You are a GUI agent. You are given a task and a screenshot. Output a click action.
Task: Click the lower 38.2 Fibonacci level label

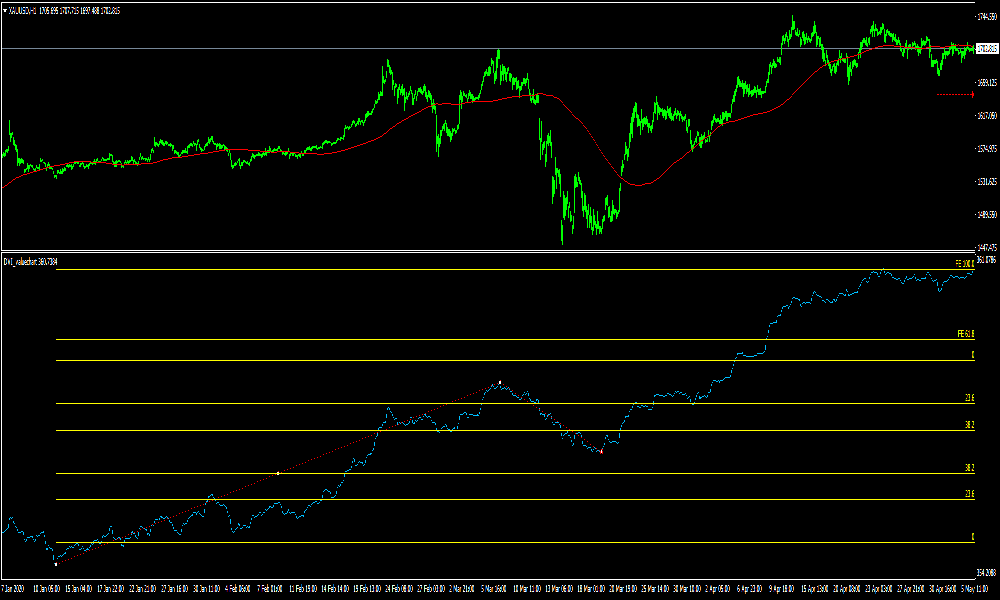(969, 468)
